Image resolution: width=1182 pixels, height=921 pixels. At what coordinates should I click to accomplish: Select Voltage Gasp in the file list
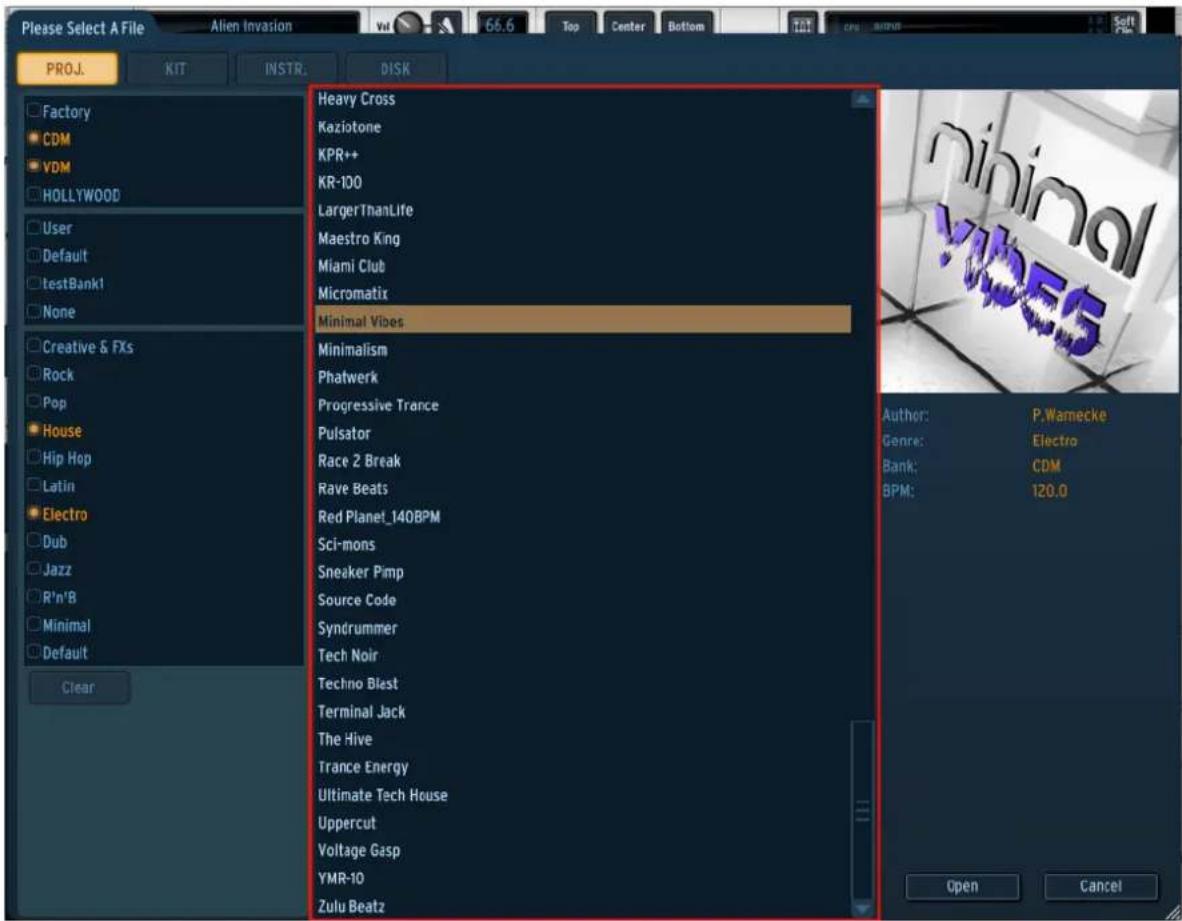coord(583,850)
